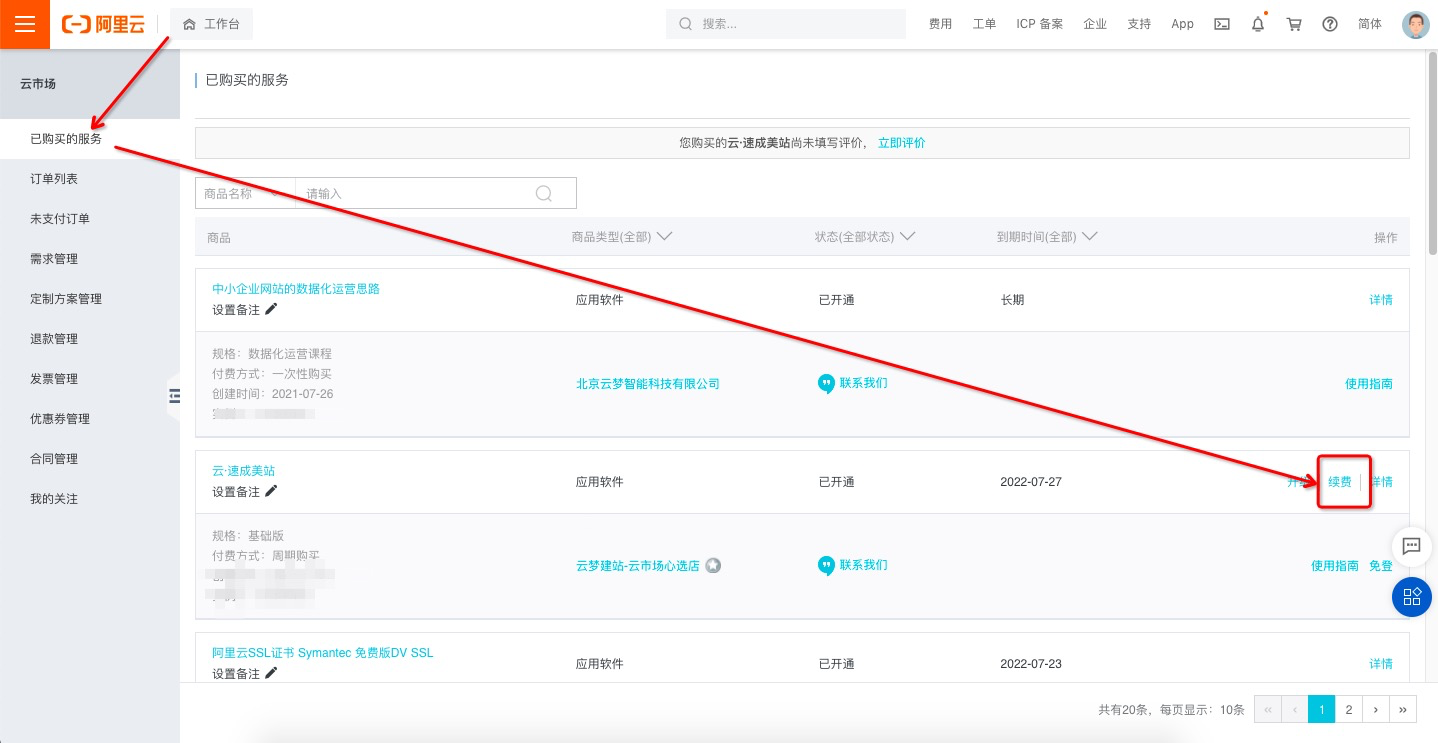Open 订单列表 in the sidebar

[54, 179]
